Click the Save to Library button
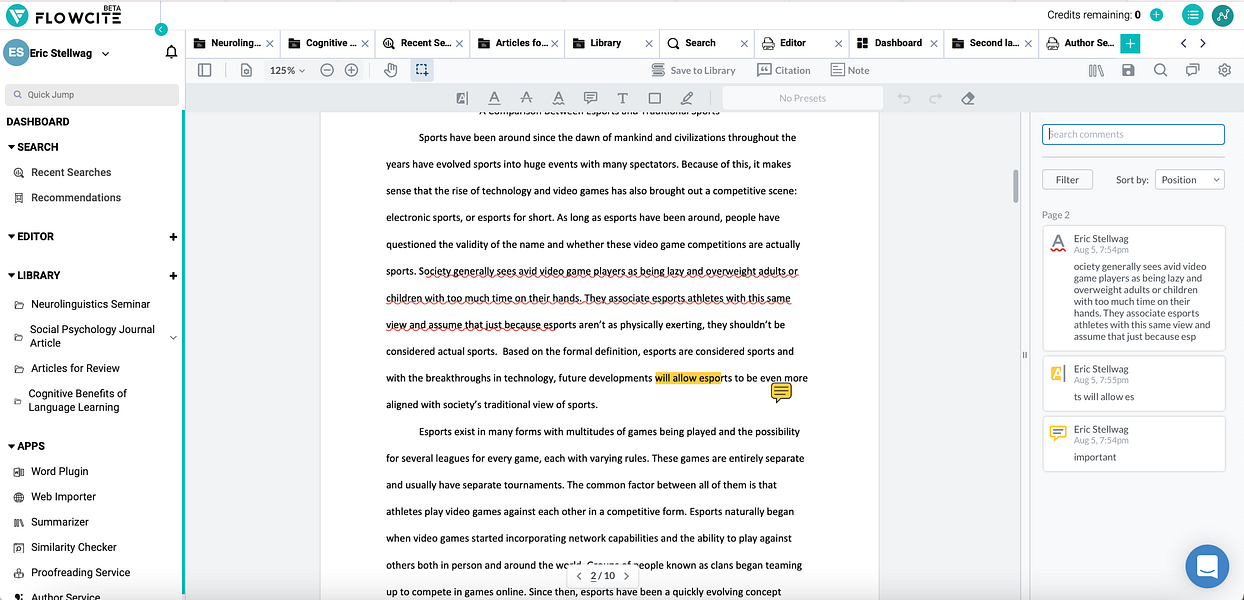Screen dimensions: 1244x600 coord(693,70)
